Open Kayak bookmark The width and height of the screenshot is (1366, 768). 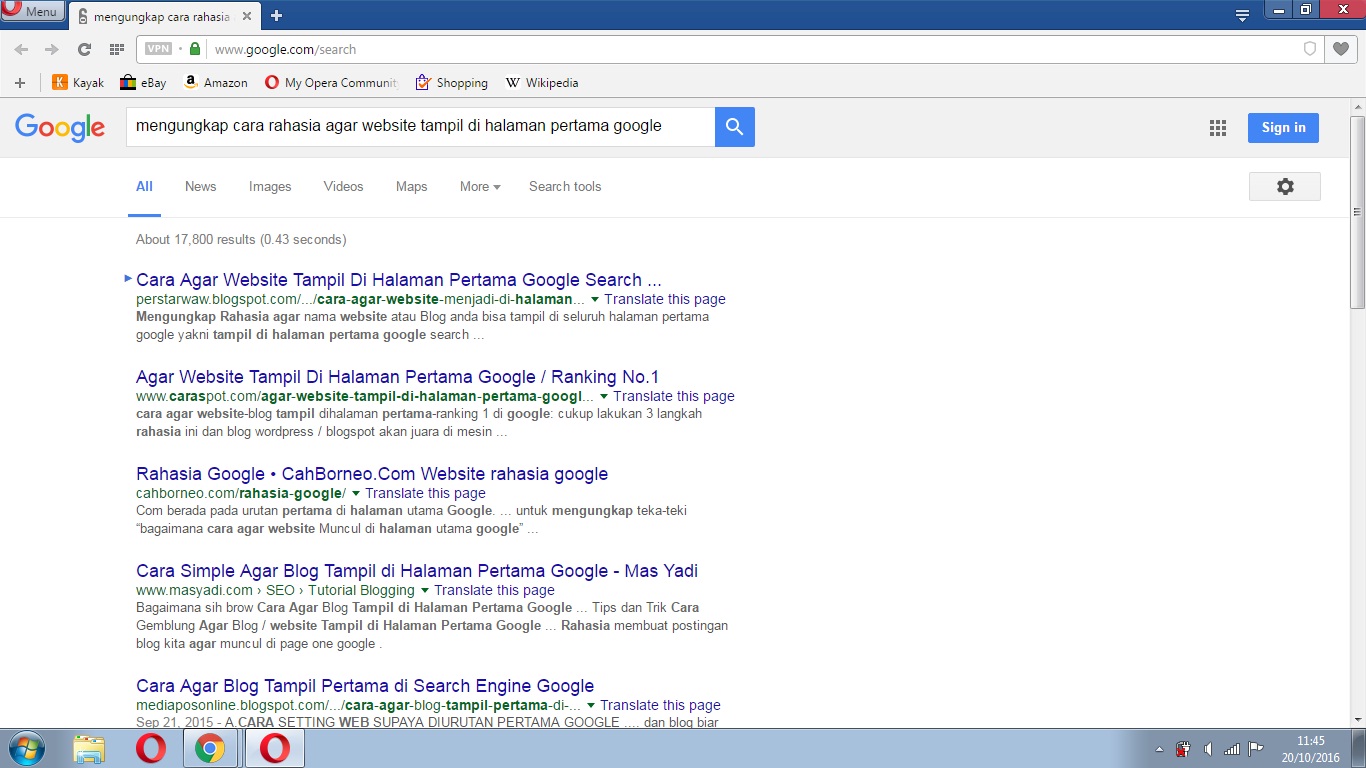coord(78,83)
